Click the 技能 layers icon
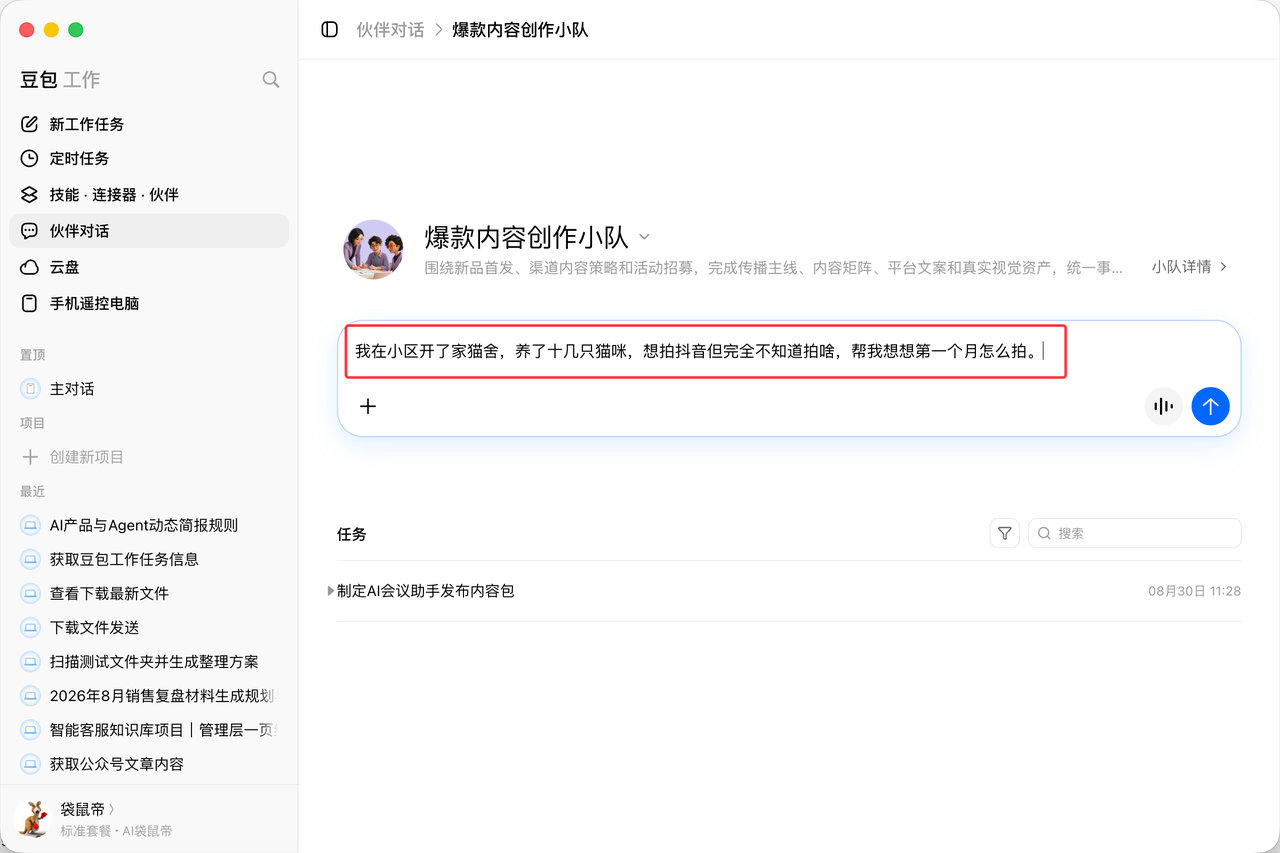This screenshot has width=1280, height=853. 30,195
